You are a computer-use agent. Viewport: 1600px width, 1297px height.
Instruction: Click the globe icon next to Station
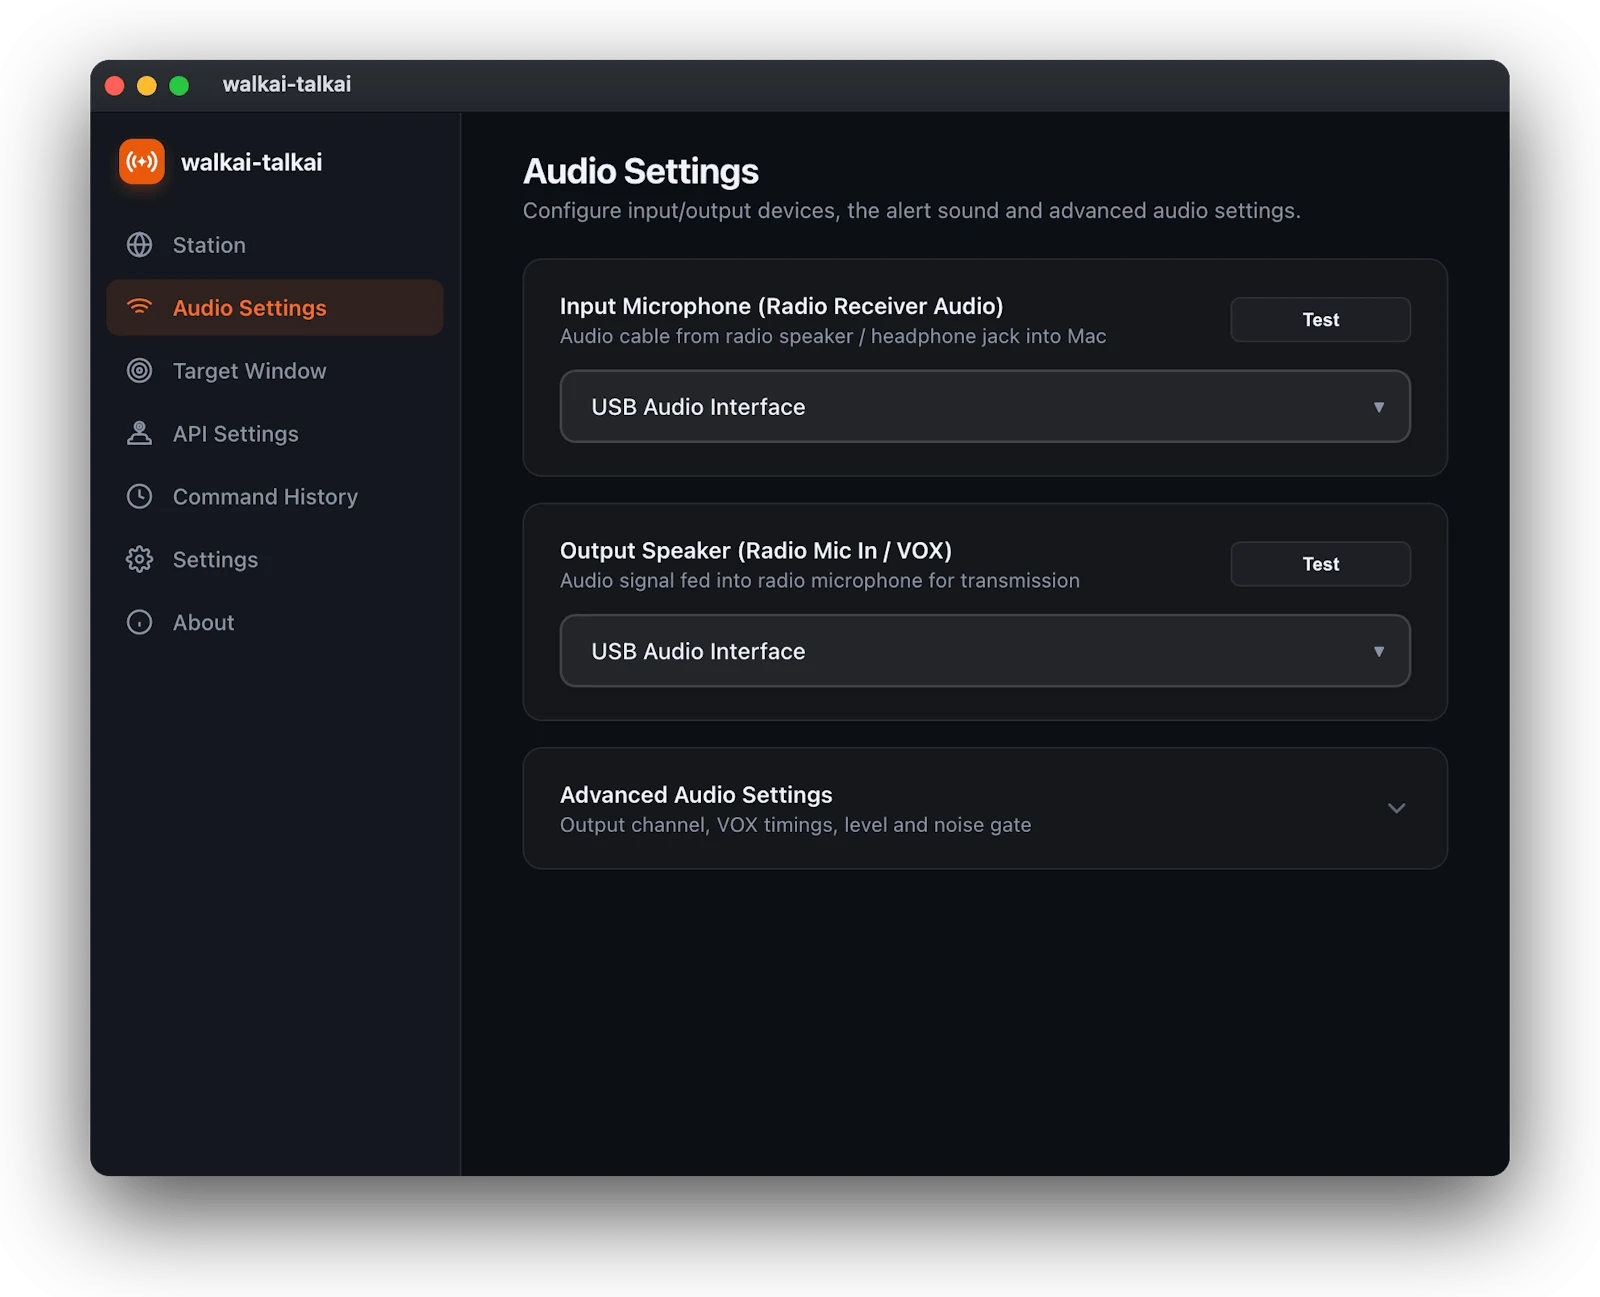(x=140, y=245)
